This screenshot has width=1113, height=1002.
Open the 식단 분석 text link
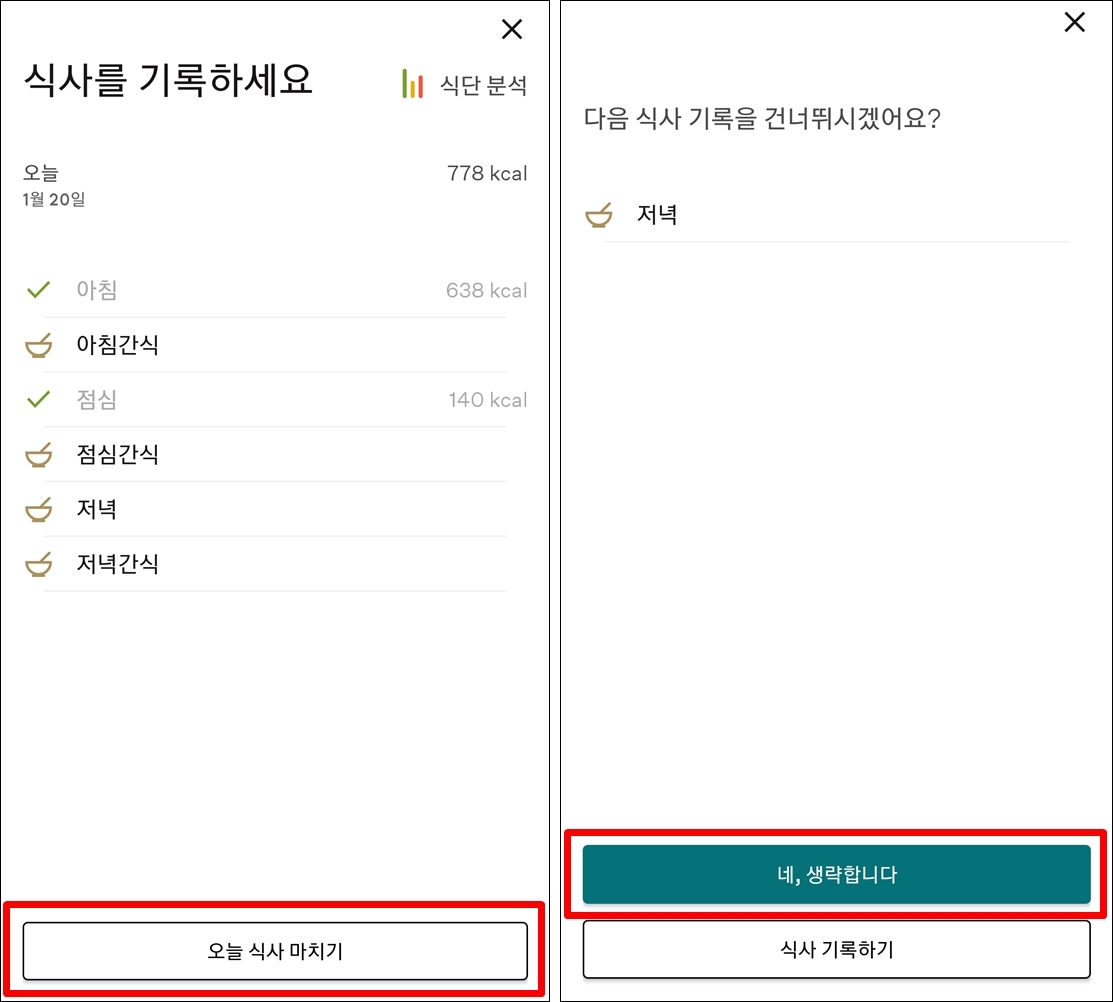[x=483, y=85]
